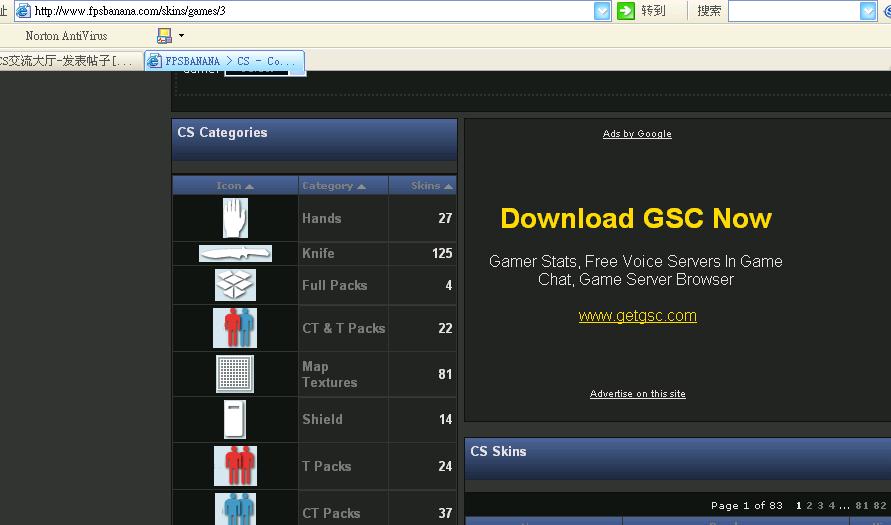Screen dimensions: 891x525
Task: Sort the table by Category column
Action: (333, 186)
